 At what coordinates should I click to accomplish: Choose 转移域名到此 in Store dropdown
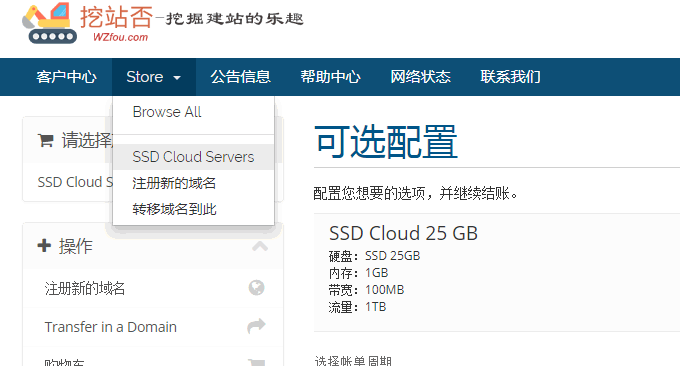point(174,209)
